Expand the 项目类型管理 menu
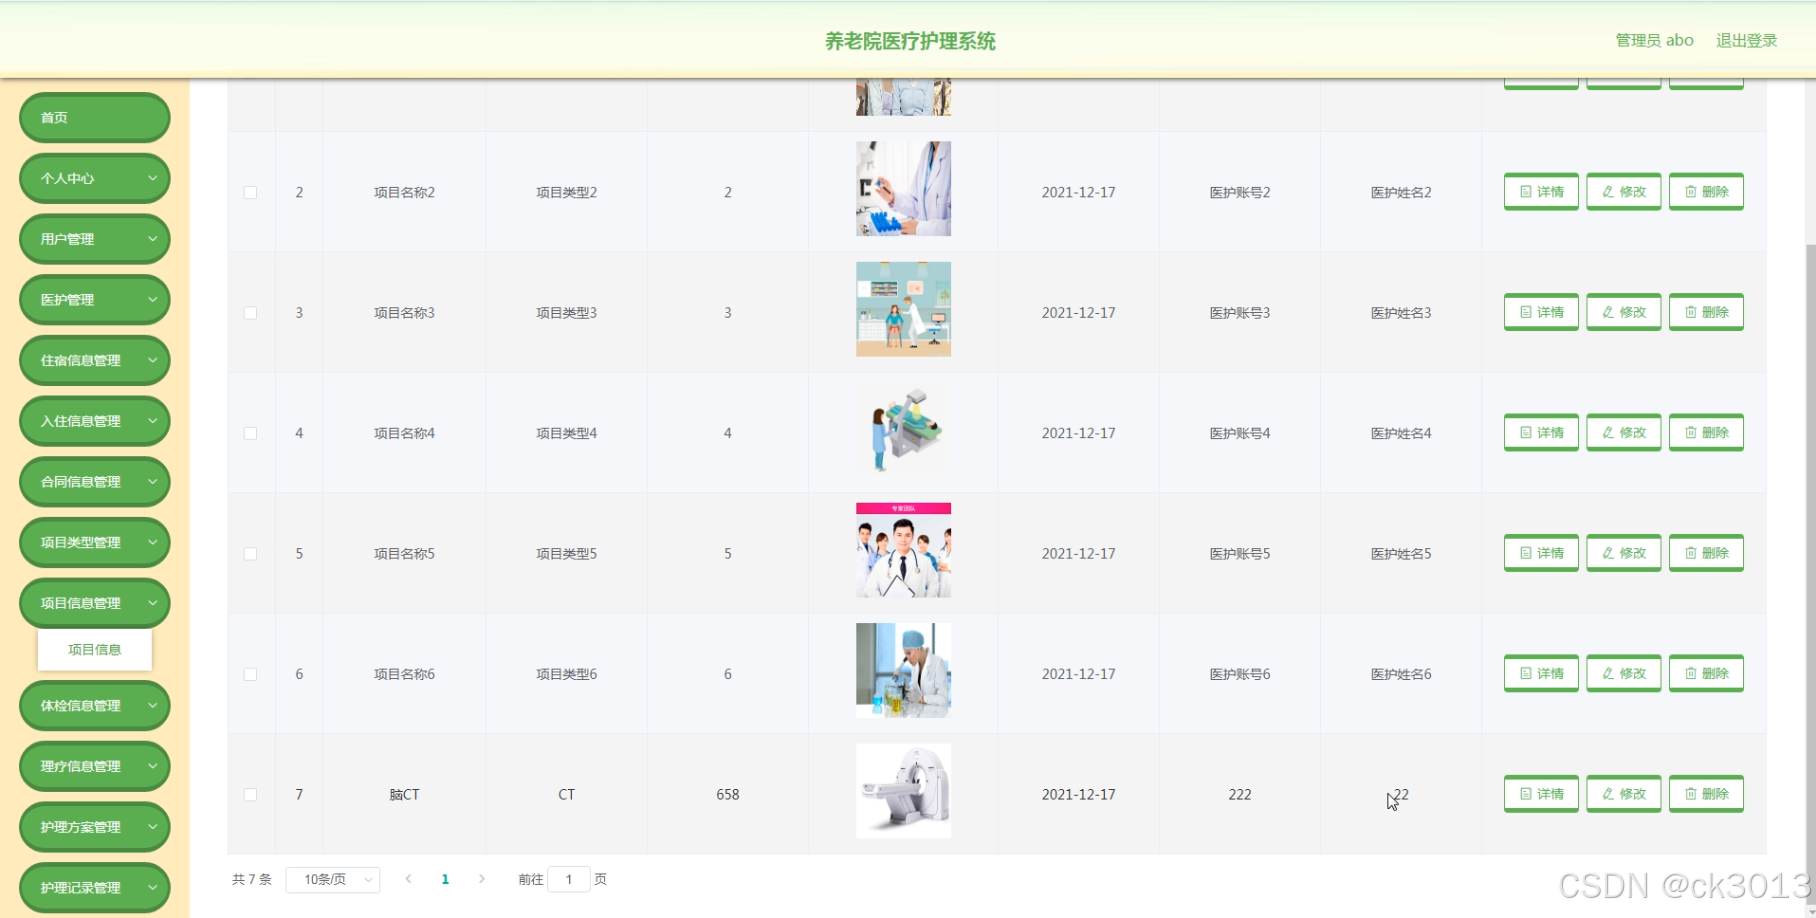The width and height of the screenshot is (1816, 918). (x=95, y=543)
